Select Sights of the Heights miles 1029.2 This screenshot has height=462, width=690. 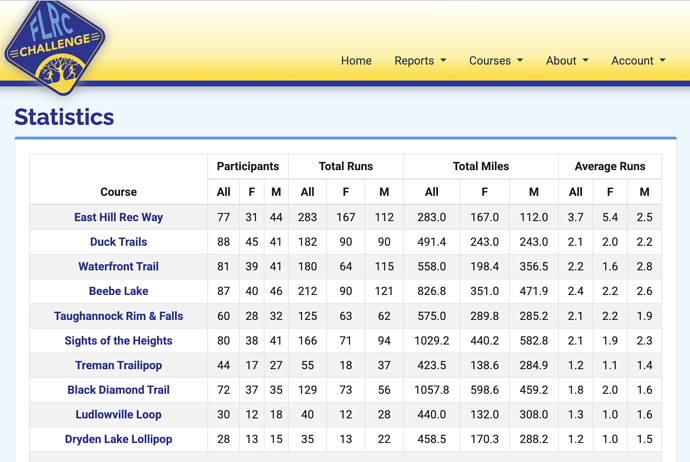coord(432,341)
